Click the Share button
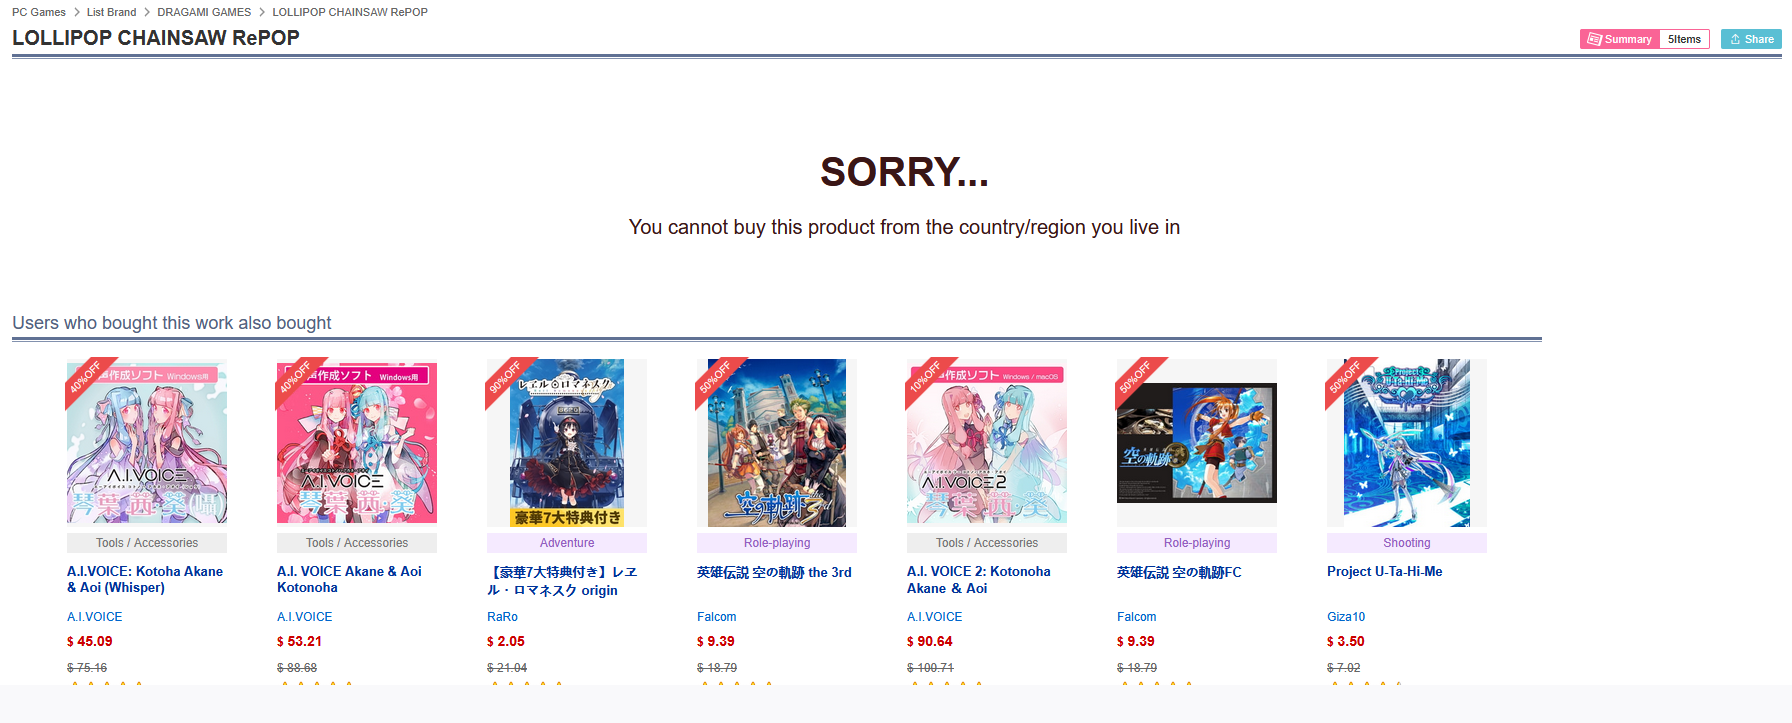This screenshot has width=1792, height=723. coord(1751,39)
